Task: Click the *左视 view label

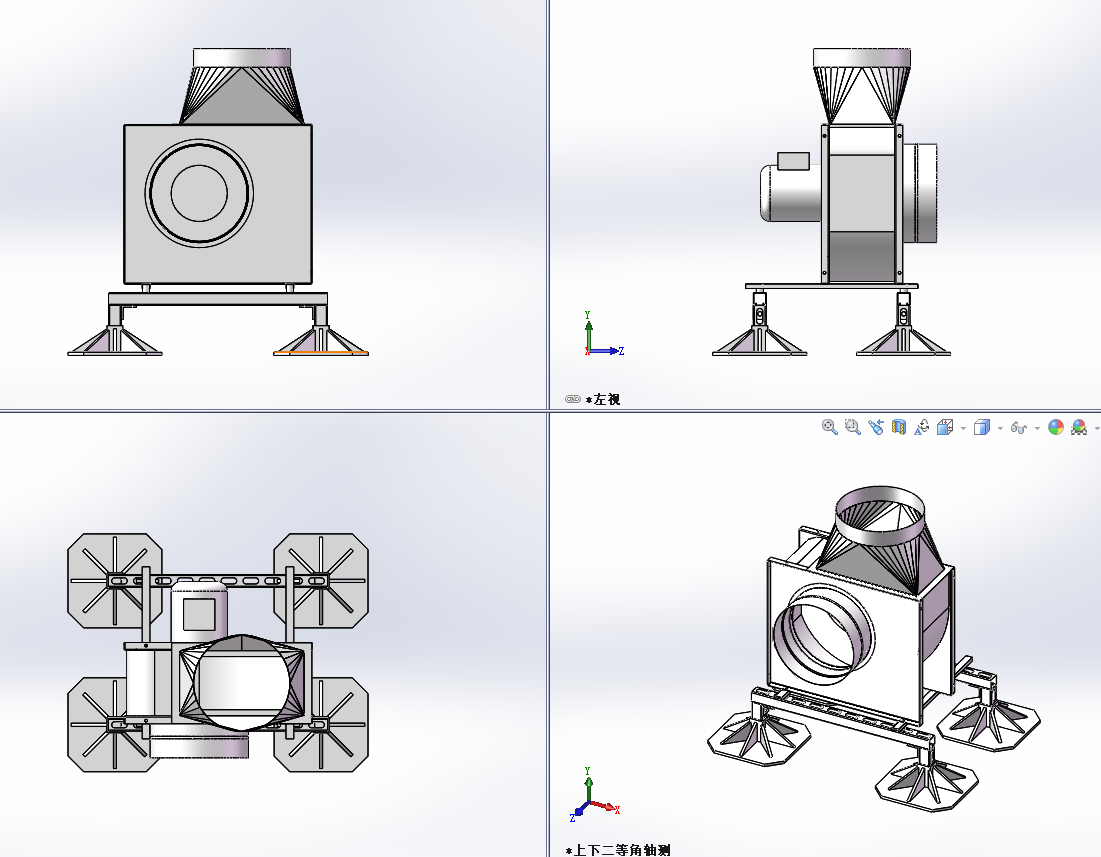Action: coord(603,399)
